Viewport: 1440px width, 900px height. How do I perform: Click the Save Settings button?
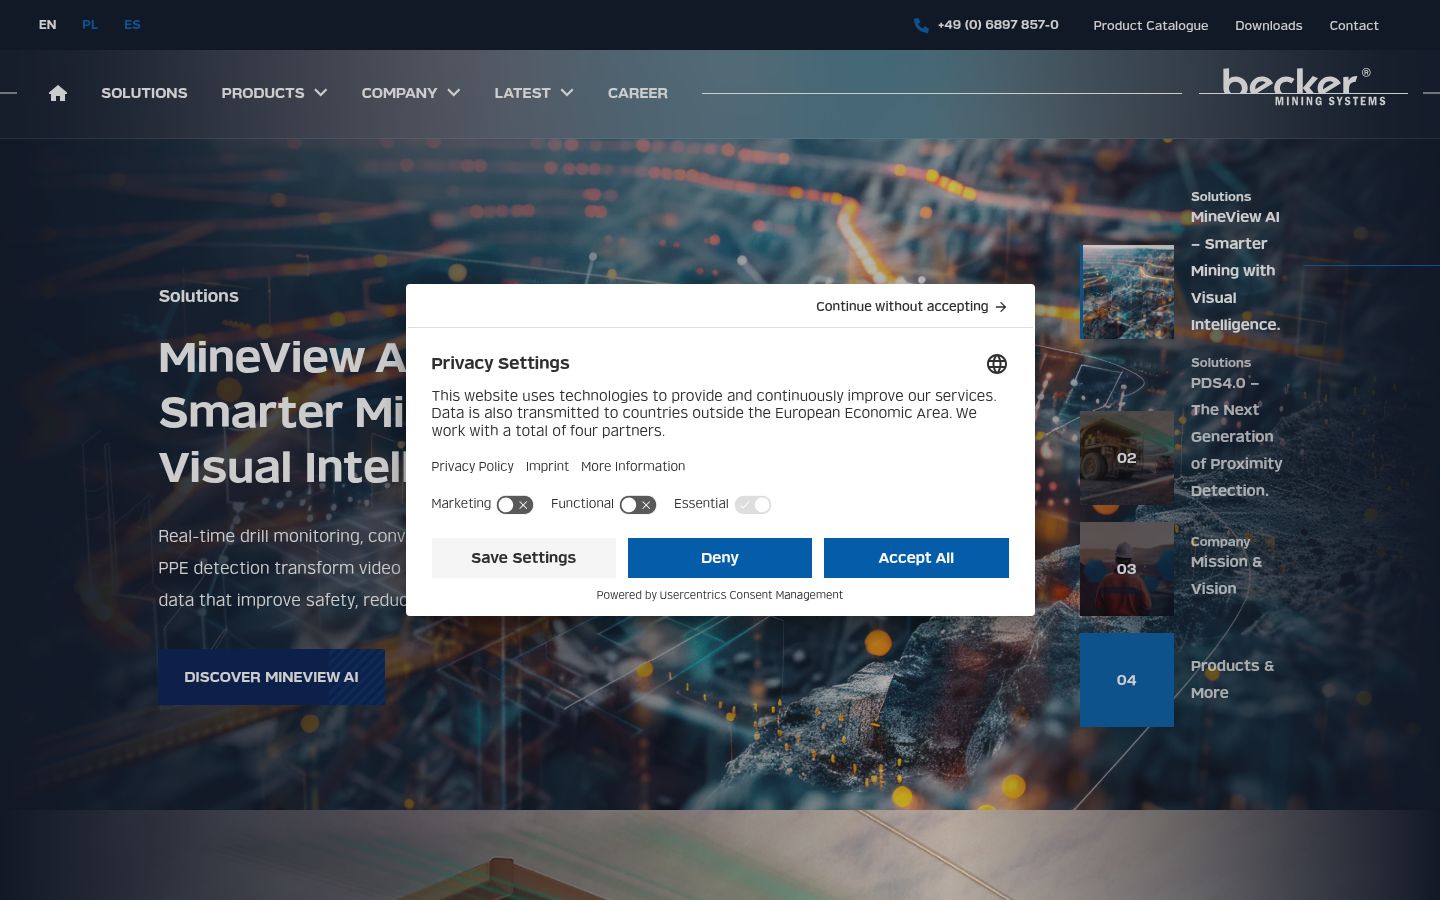pos(524,558)
